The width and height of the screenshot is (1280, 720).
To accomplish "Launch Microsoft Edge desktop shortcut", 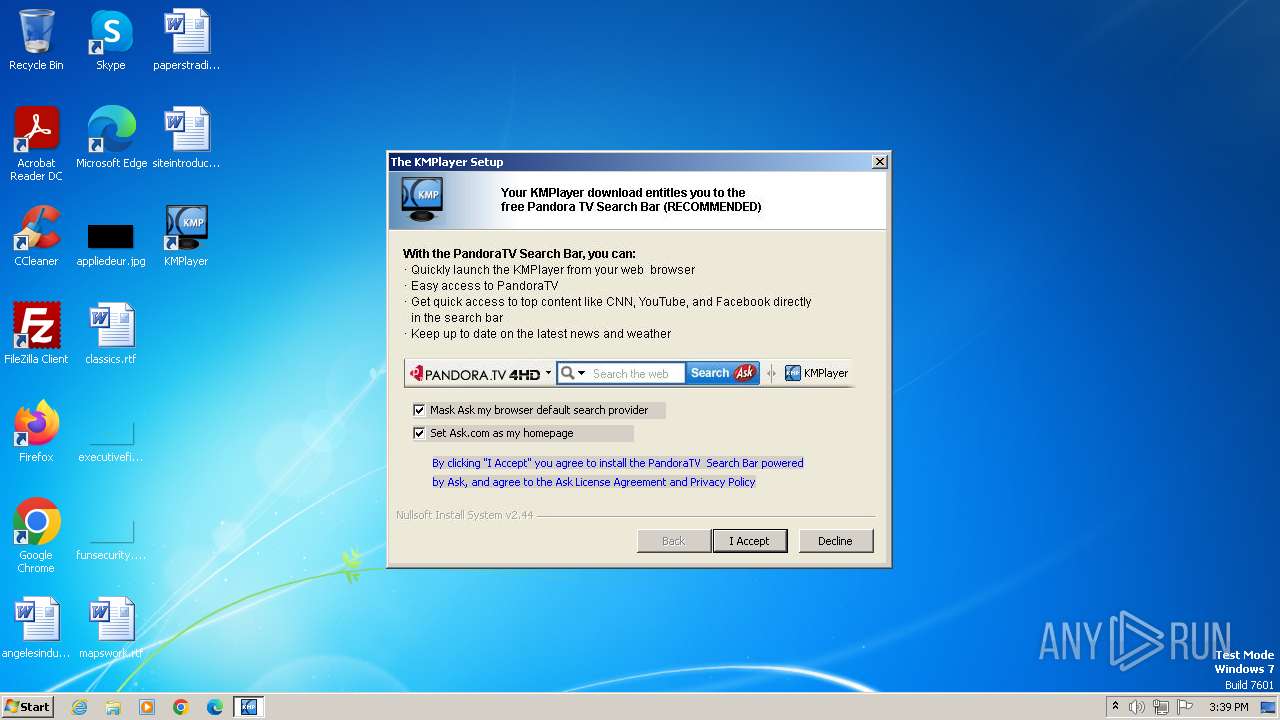I will (111, 137).
